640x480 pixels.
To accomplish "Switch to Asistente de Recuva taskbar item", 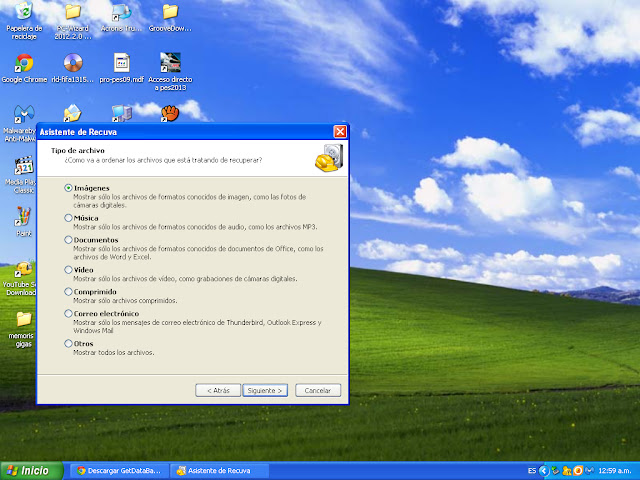I will point(219,471).
